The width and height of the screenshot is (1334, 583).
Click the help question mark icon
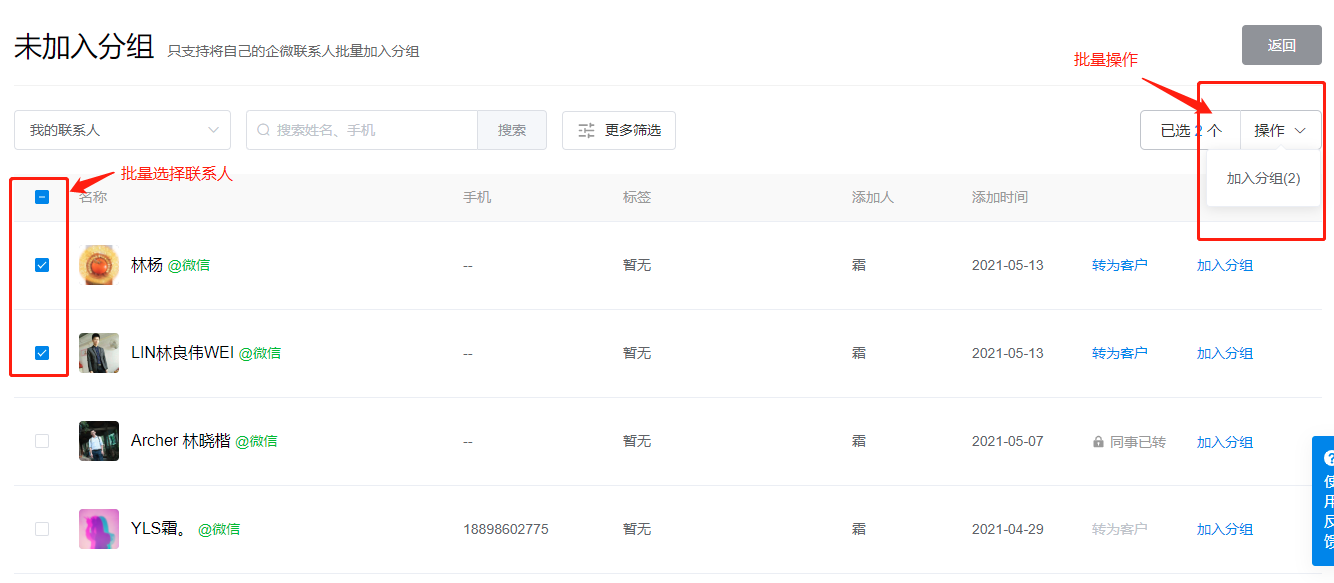click(x=1328, y=458)
